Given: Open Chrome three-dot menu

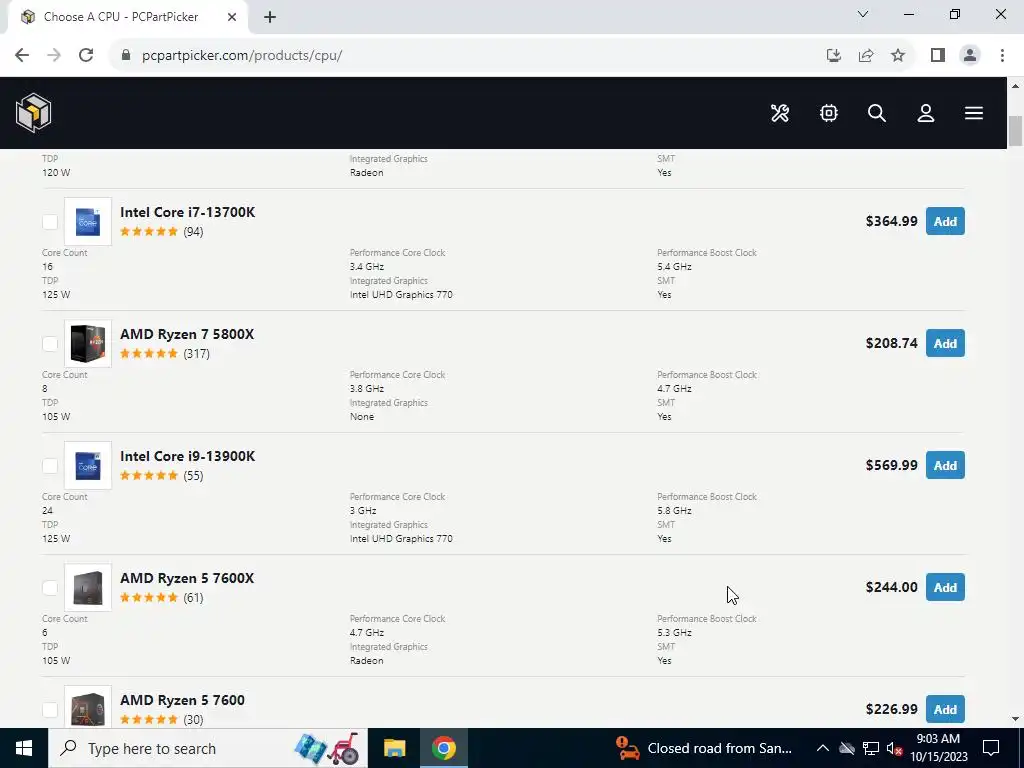Looking at the screenshot, I should pos(1002,55).
